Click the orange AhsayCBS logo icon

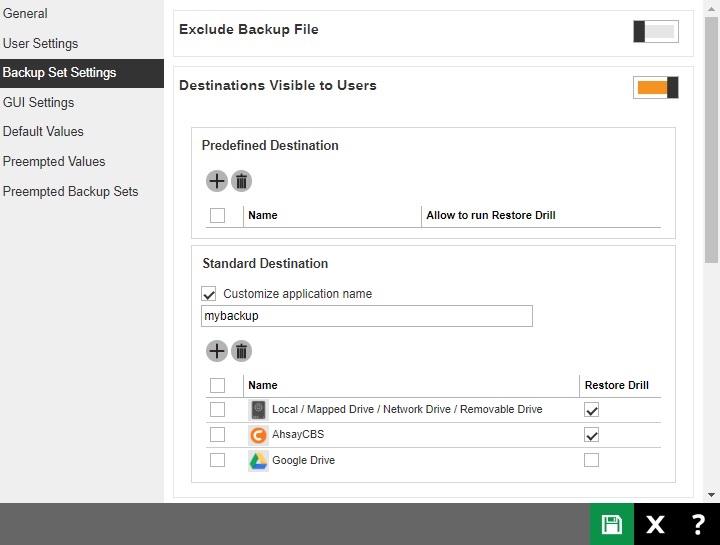point(258,435)
